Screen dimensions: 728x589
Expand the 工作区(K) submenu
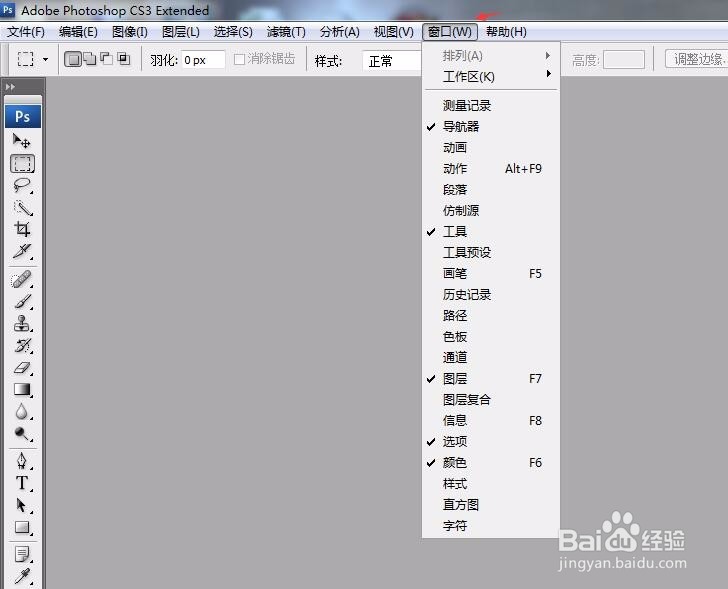pyautogui.click(x=491, y=77)
